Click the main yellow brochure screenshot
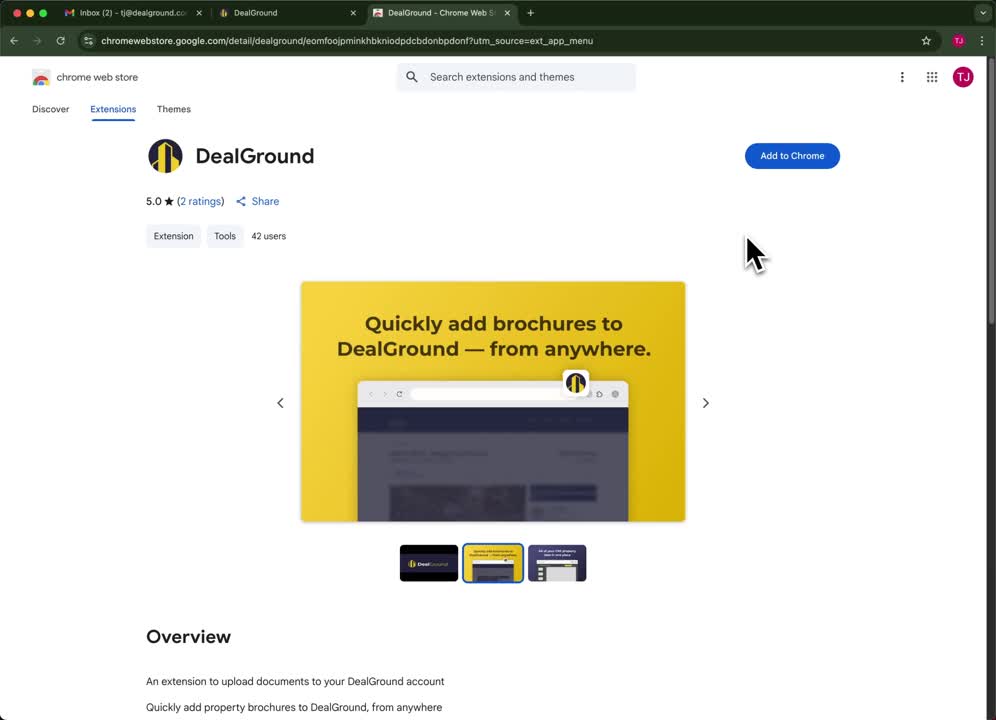This screenshot has width=996, height=720. [x=493, y=402]
